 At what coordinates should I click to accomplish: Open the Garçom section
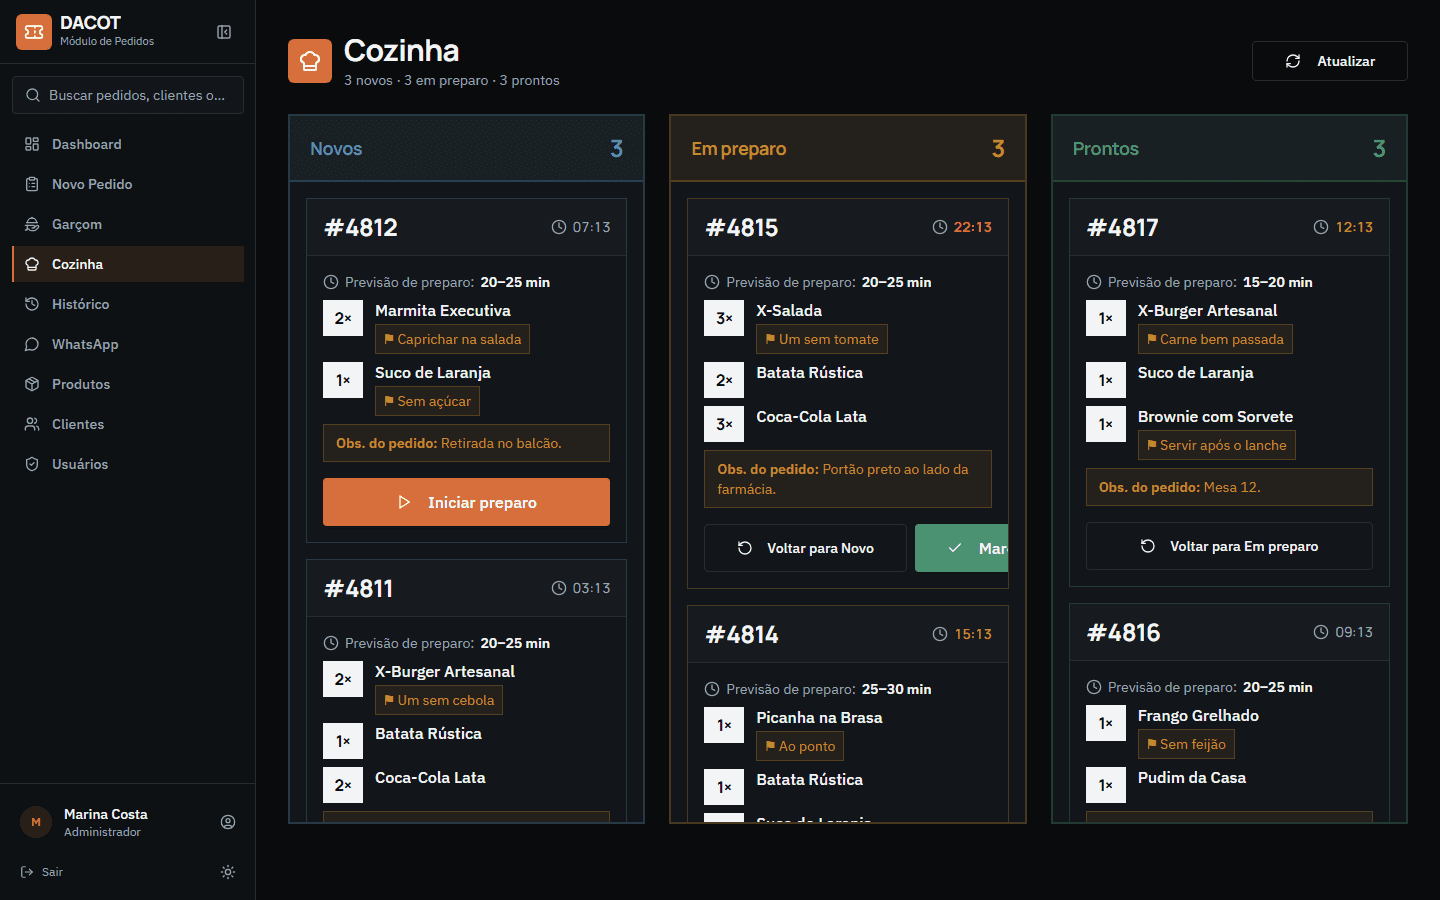(x=128, y=224)
